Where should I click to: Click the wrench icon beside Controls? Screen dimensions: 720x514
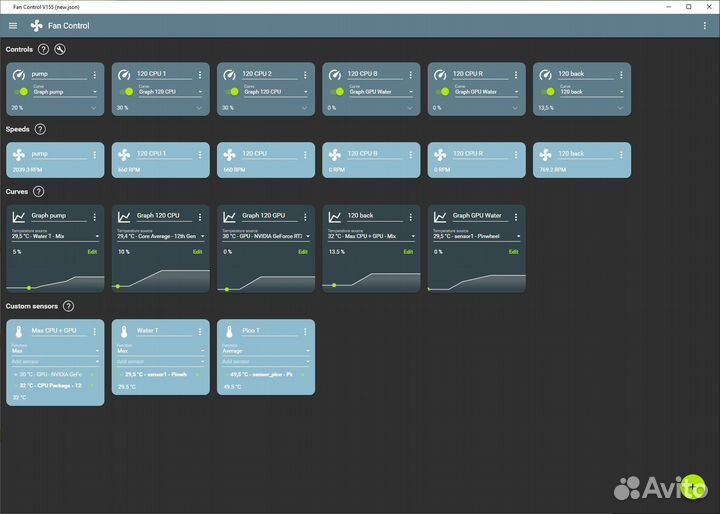pos(60,49)
